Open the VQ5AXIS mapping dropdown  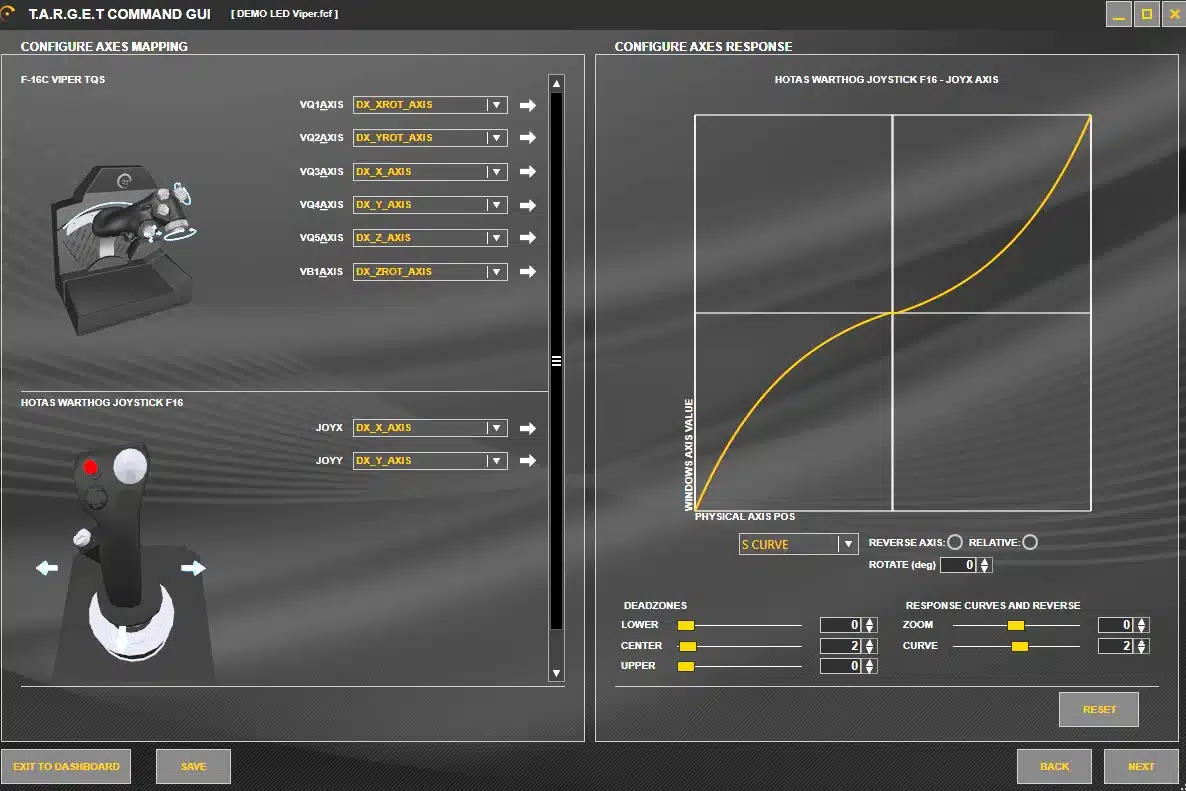point(430,237)
